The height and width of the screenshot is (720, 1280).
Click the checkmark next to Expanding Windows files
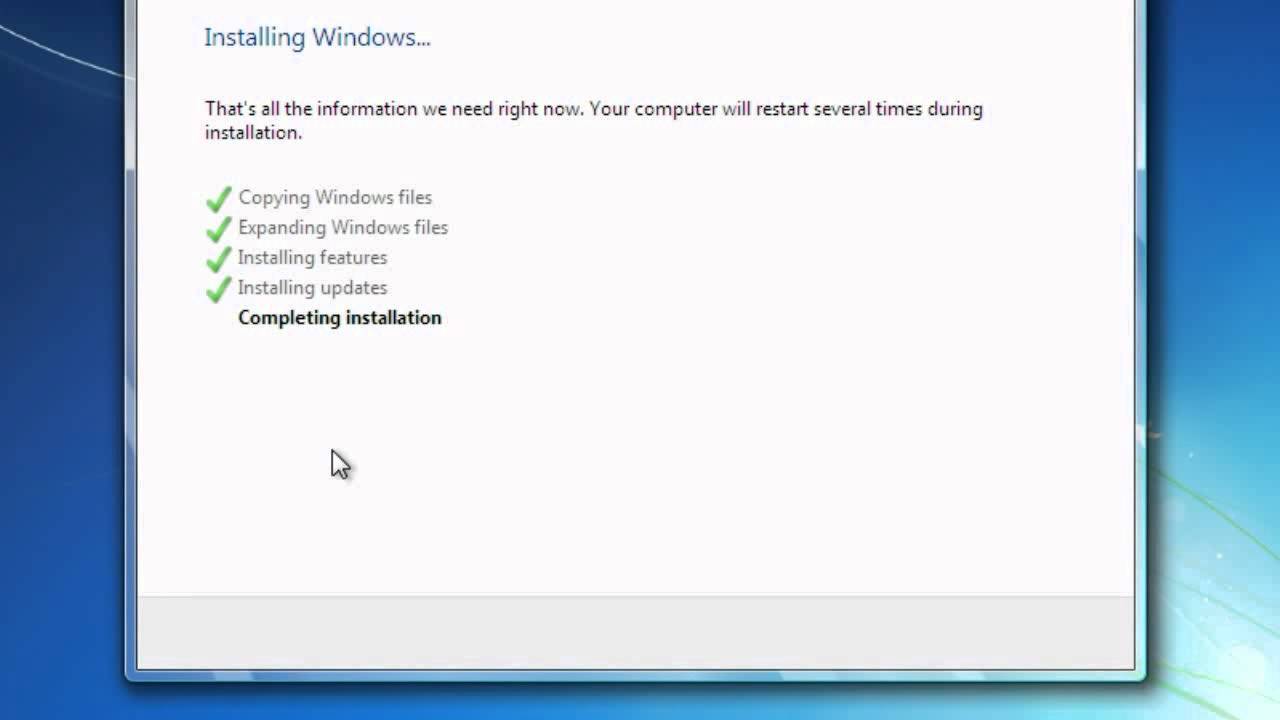click(218, 229)
